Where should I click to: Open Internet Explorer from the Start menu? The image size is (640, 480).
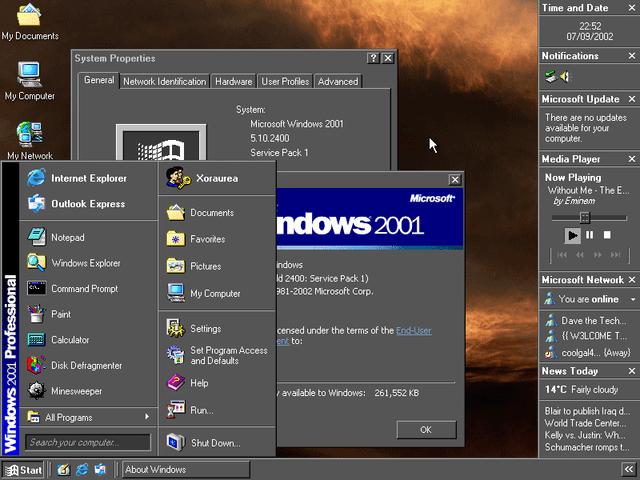coord(88,178)
